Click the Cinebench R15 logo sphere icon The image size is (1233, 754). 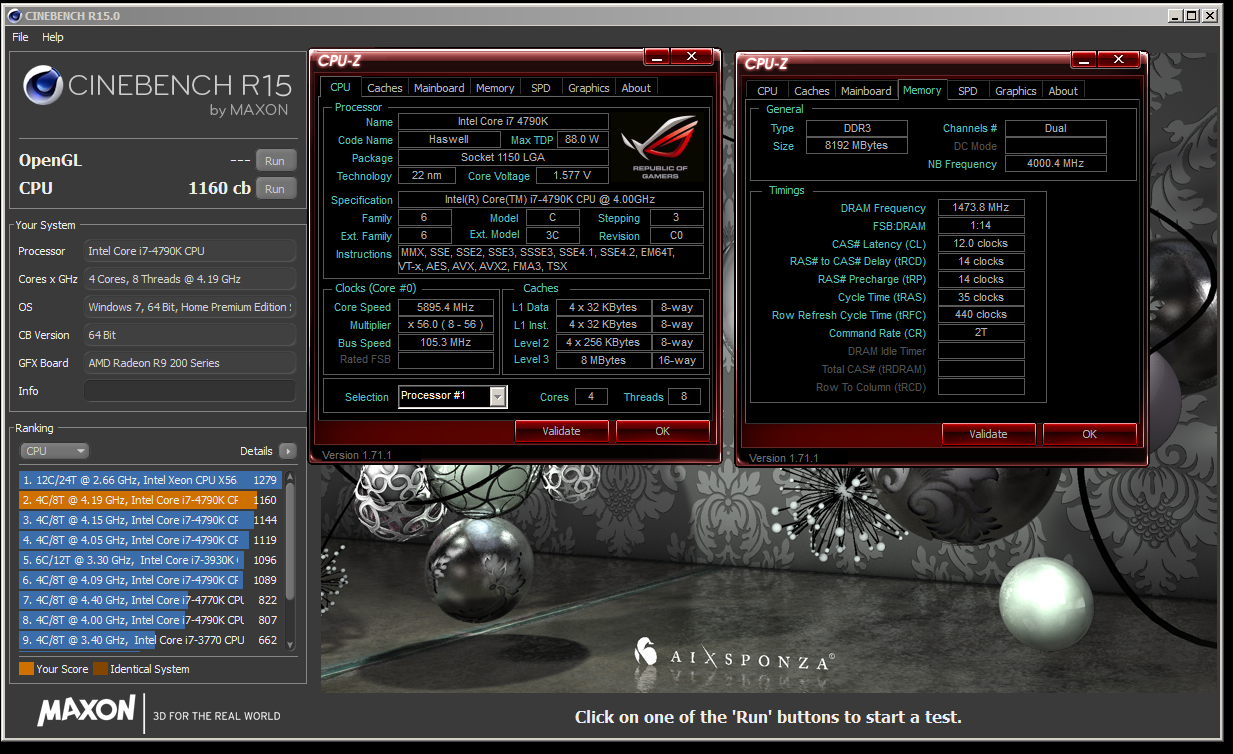point(43,86)
